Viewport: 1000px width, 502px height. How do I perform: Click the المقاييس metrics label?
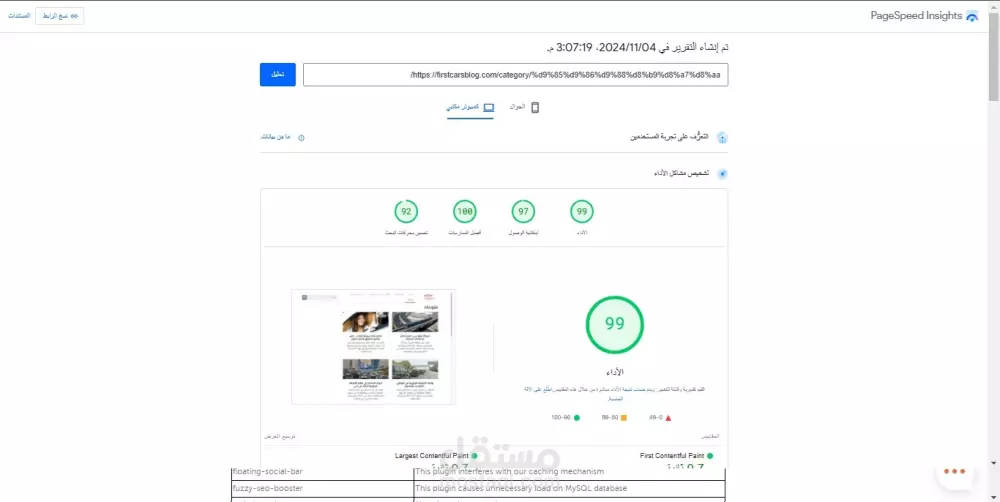click(710, 437)
